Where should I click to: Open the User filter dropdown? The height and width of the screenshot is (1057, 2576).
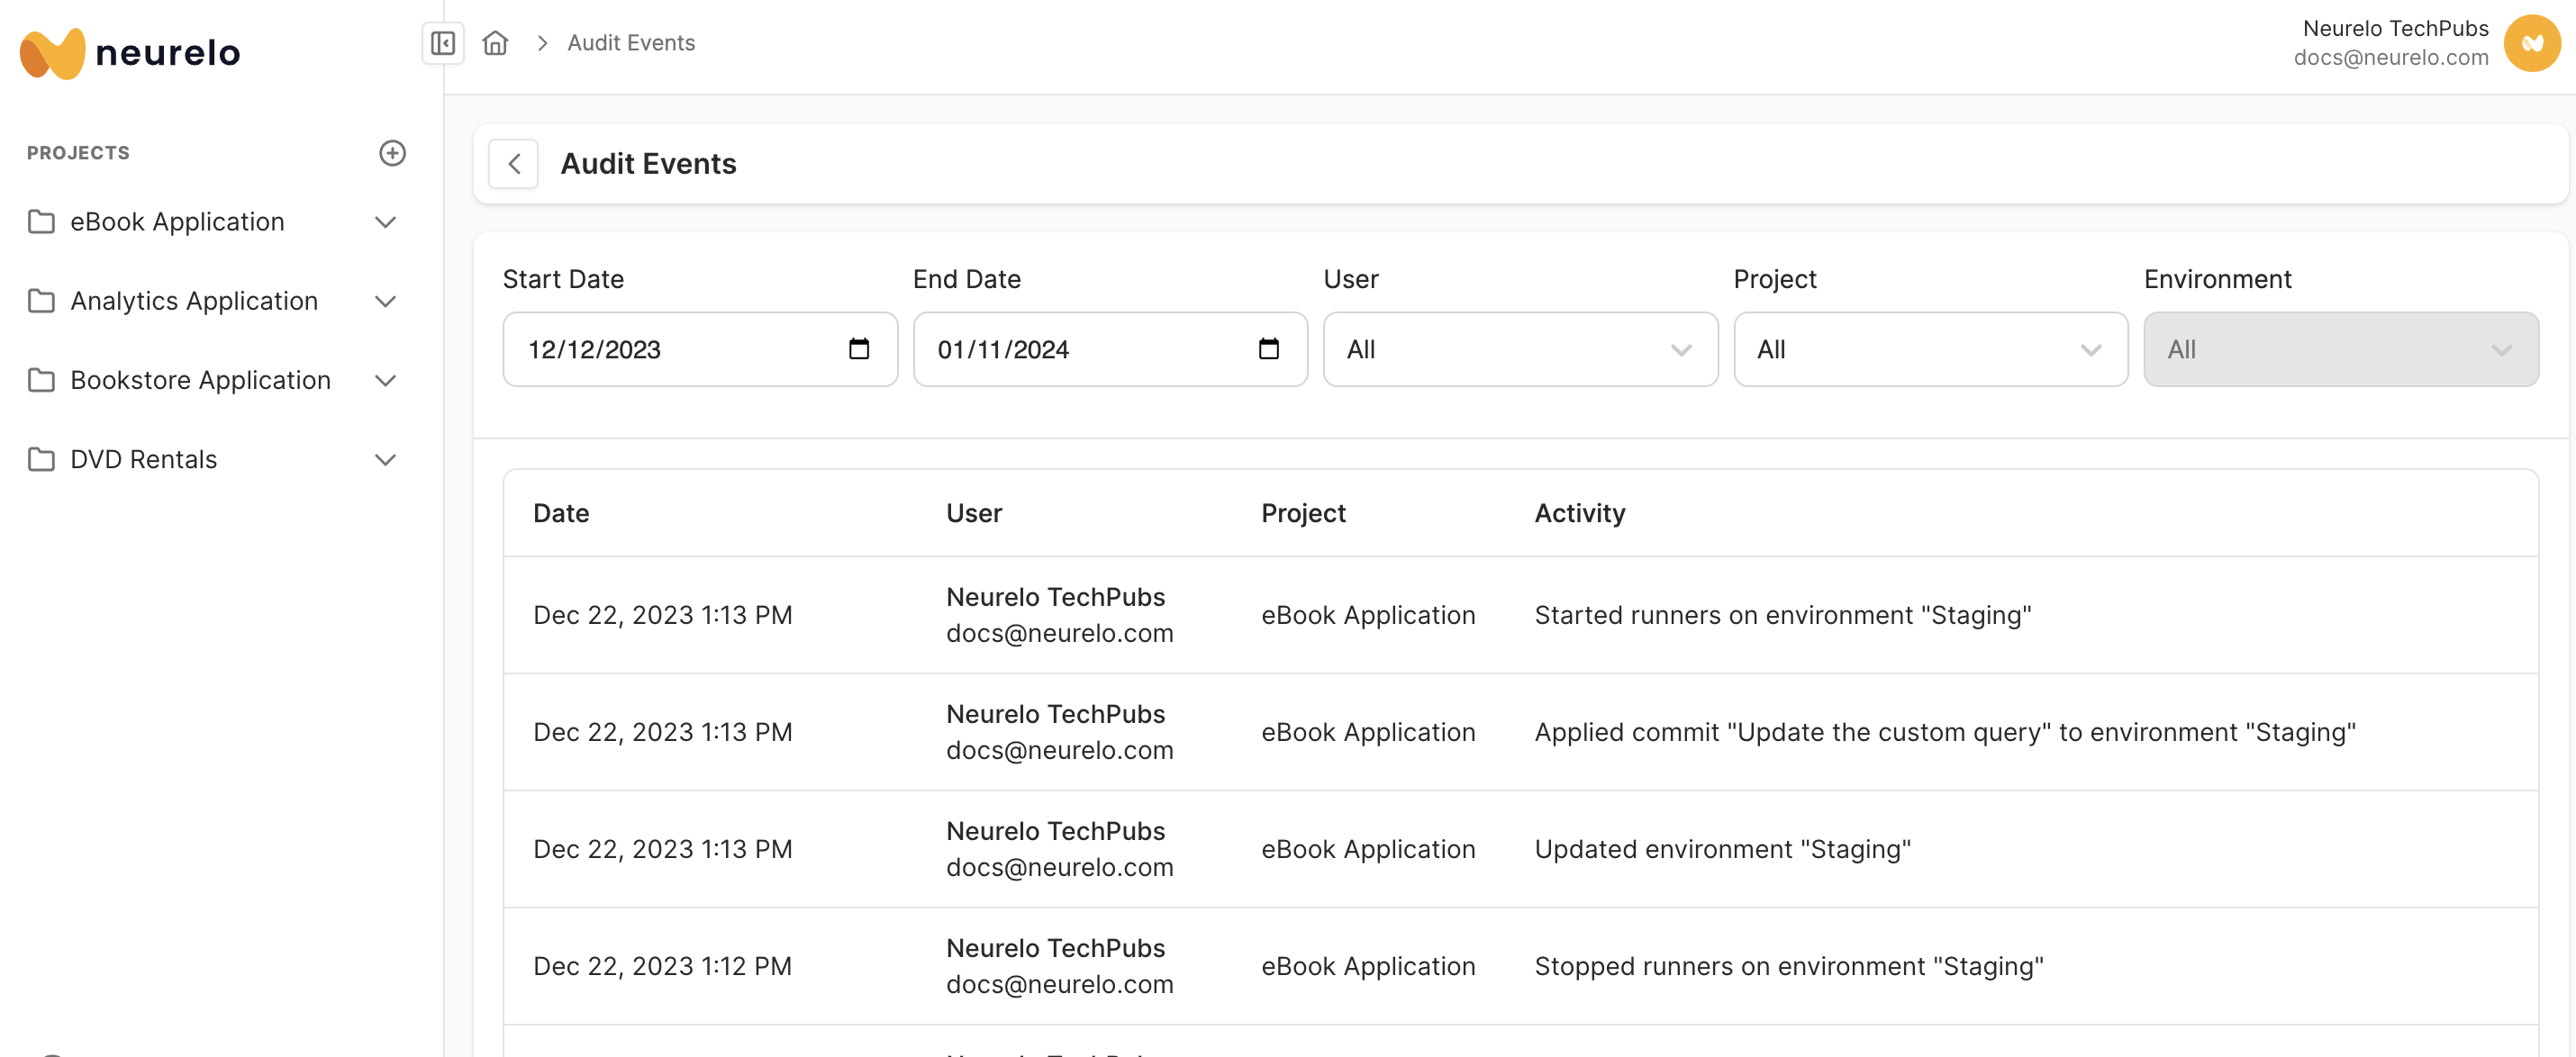click(x=1519, y=350)
